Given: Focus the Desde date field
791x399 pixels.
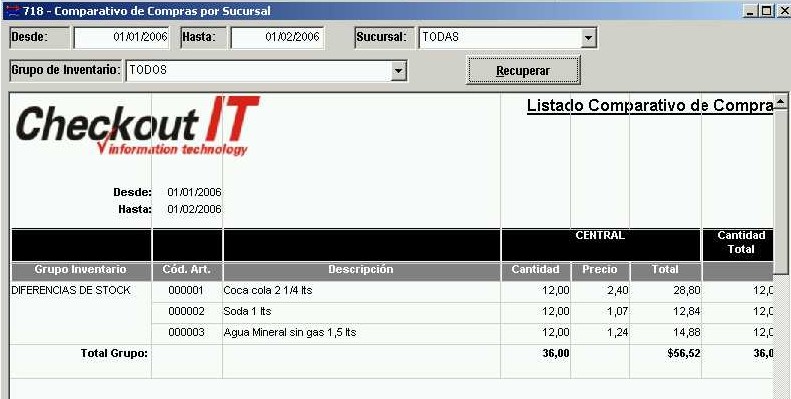Looking at the screenshot, I should [x=122, y=37].
